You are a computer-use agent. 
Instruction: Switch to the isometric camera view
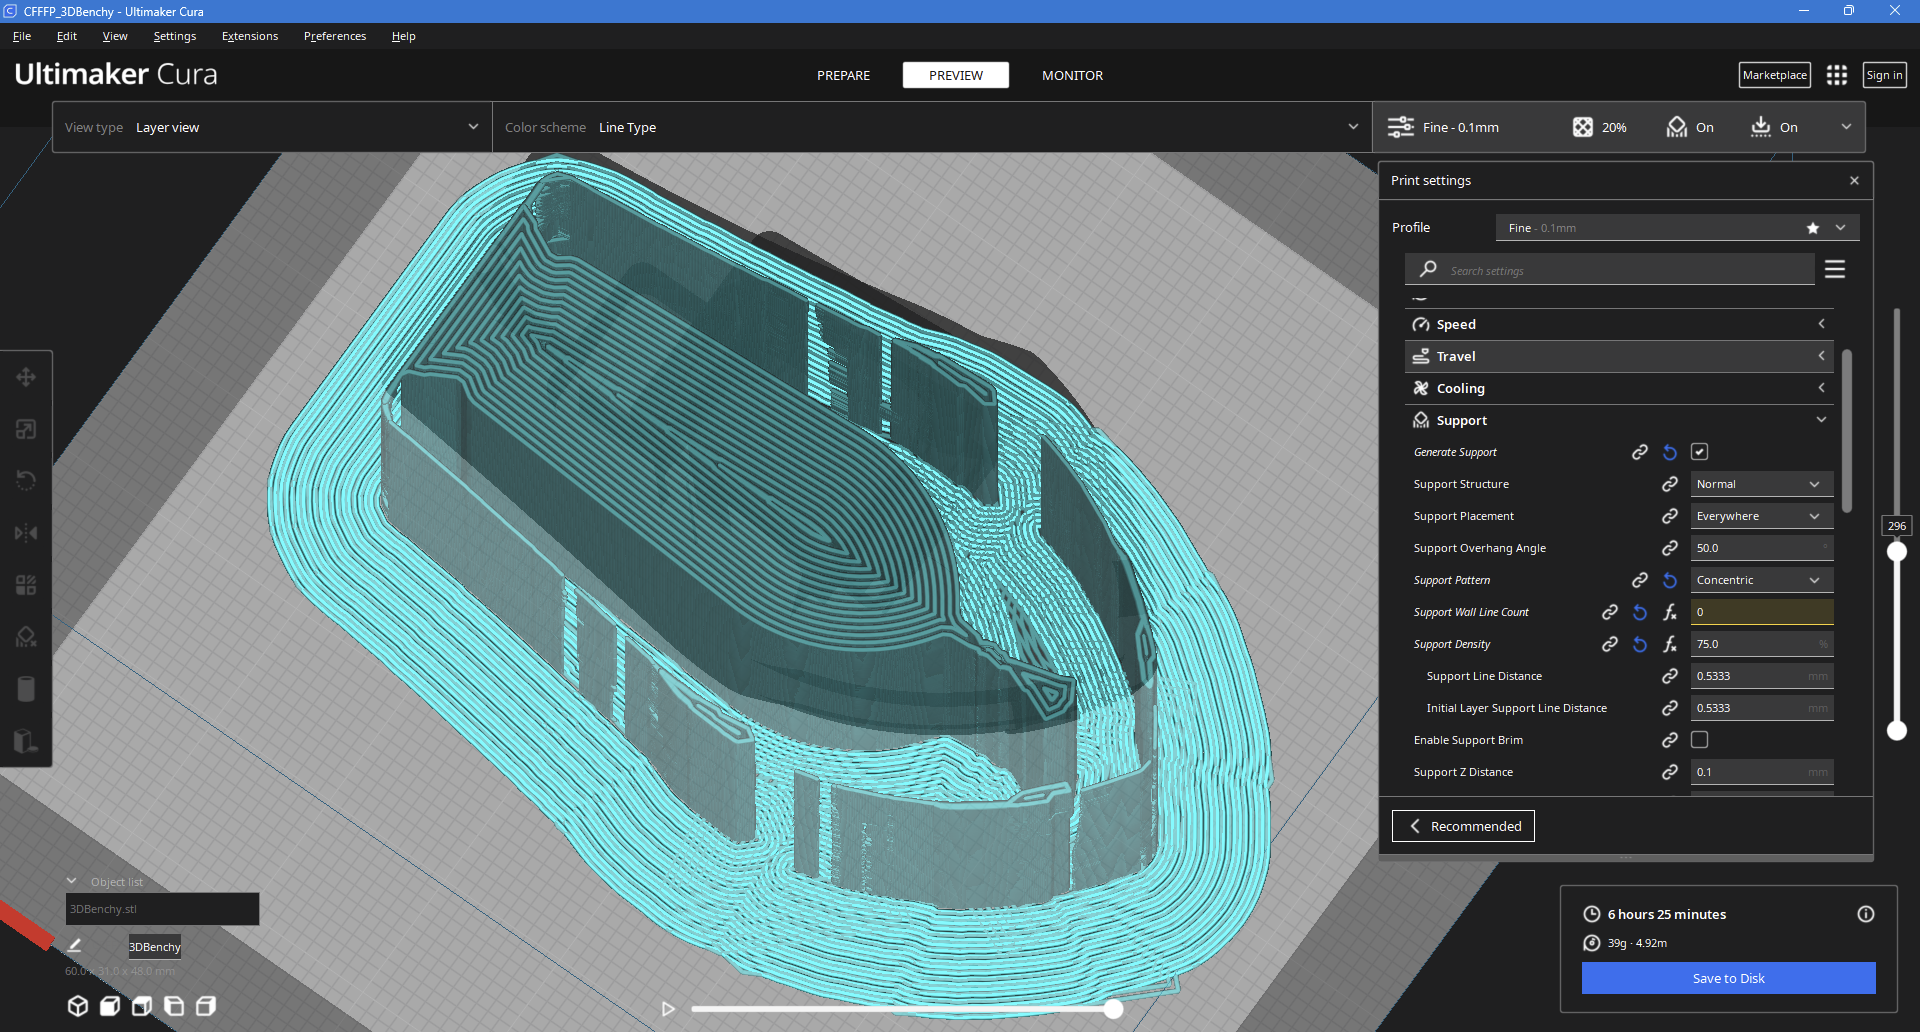tap(77, 1006)
